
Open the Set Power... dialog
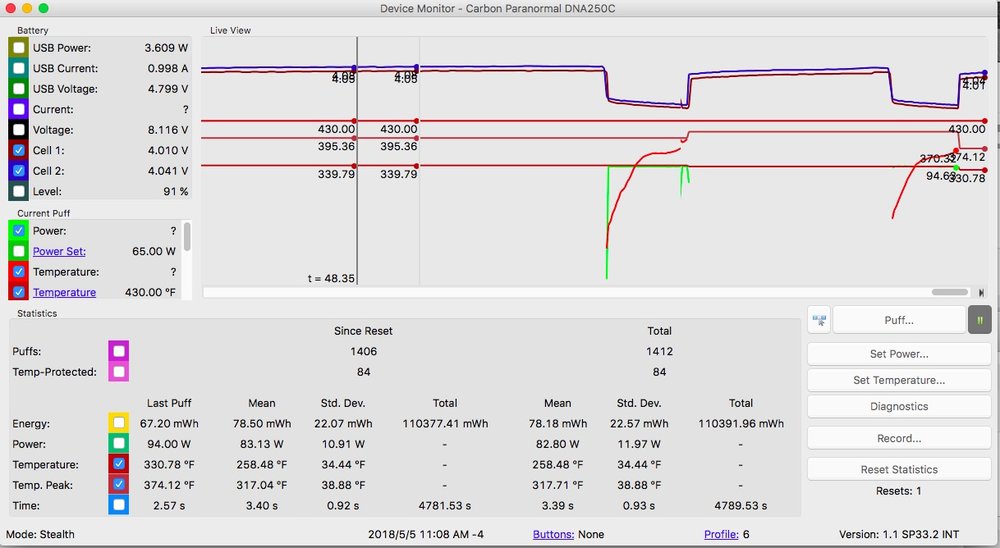(x=899, y=354)
